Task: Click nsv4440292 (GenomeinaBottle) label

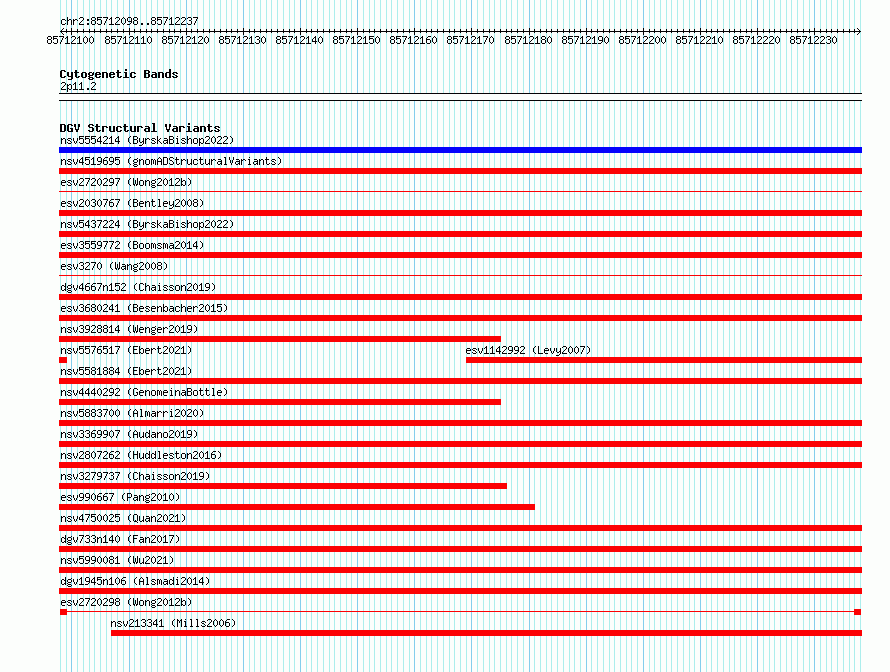Action: [144, 392]
